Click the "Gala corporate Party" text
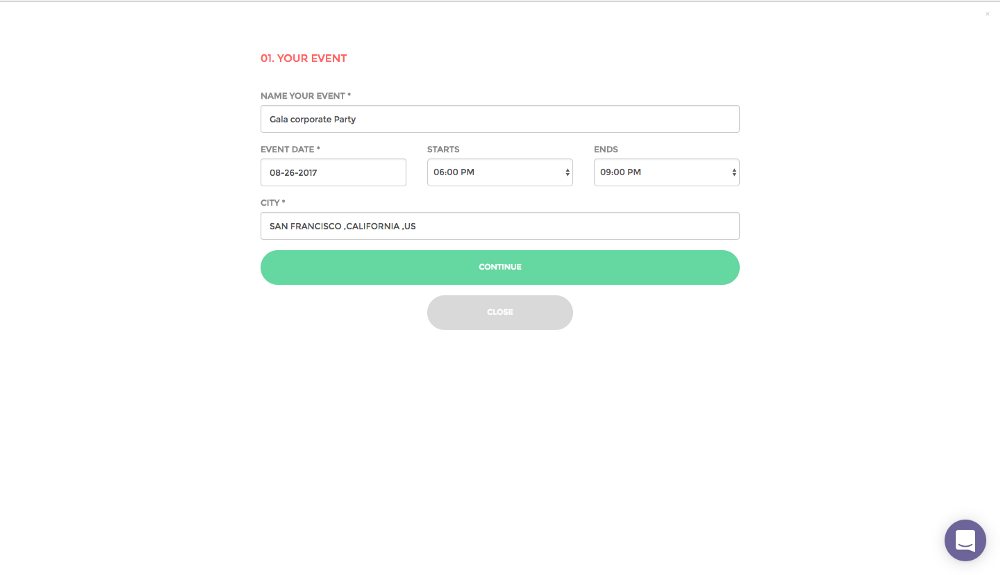Image resolution: width=1000 pixels, height=575 pixels. point(312,119)
